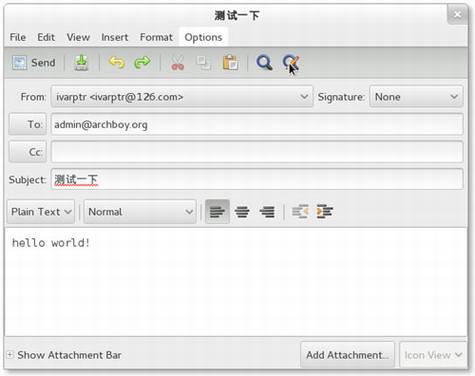Click the Find magnifier icon

click(264, 63)
